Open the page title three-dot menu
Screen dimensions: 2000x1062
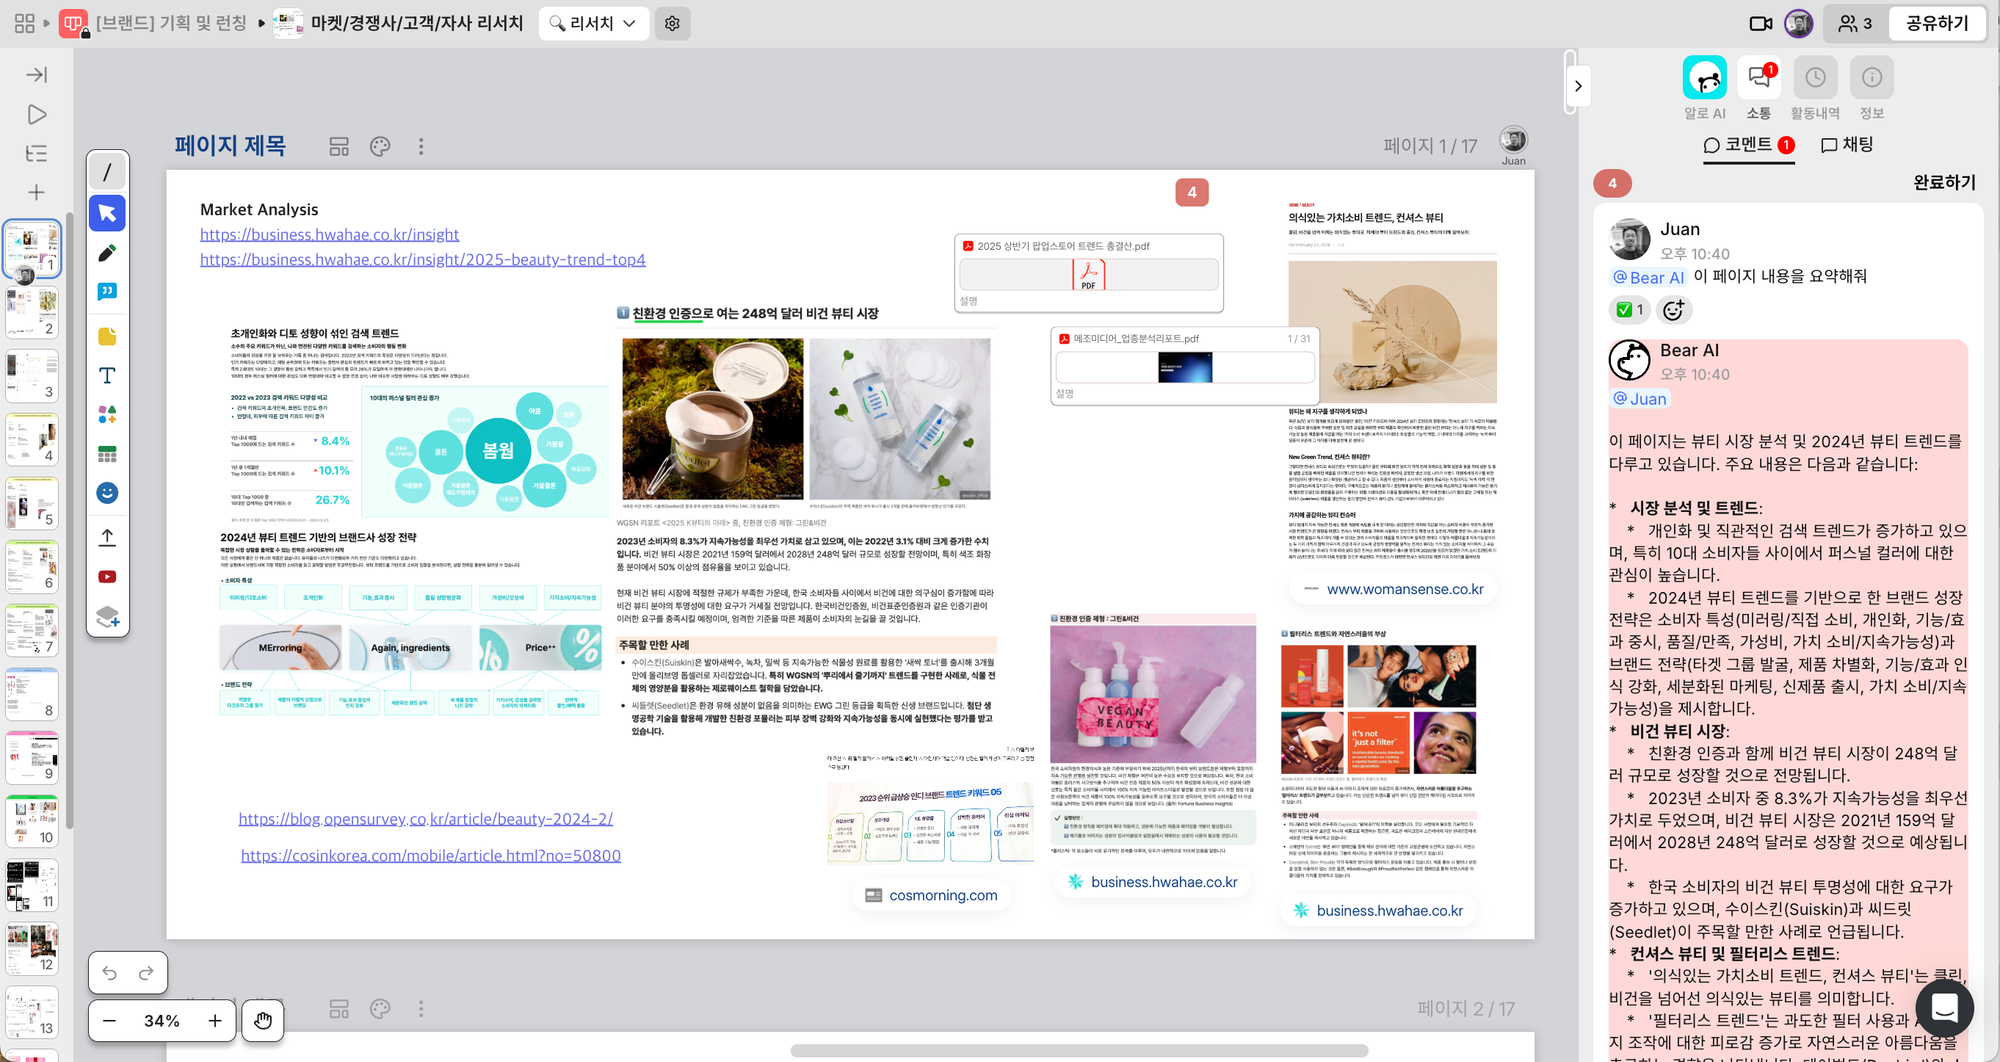421,147
